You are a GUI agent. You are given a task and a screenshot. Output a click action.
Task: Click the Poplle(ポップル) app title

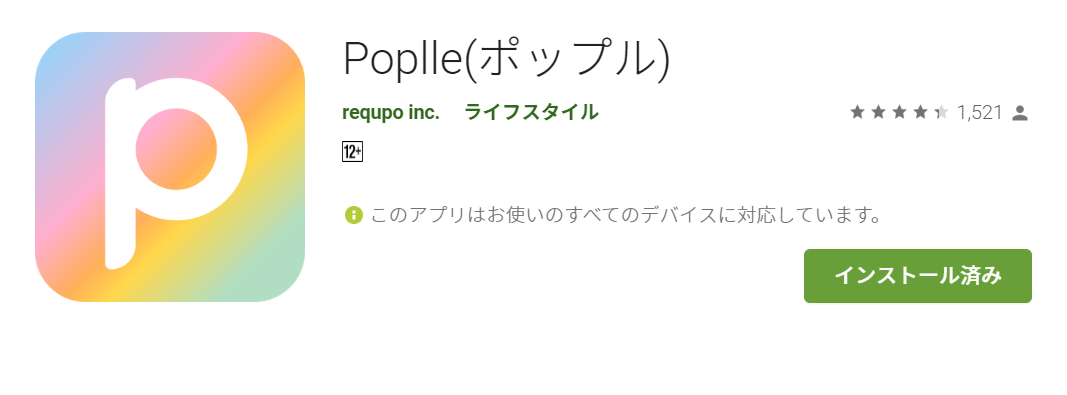click(x=506, y=59)
